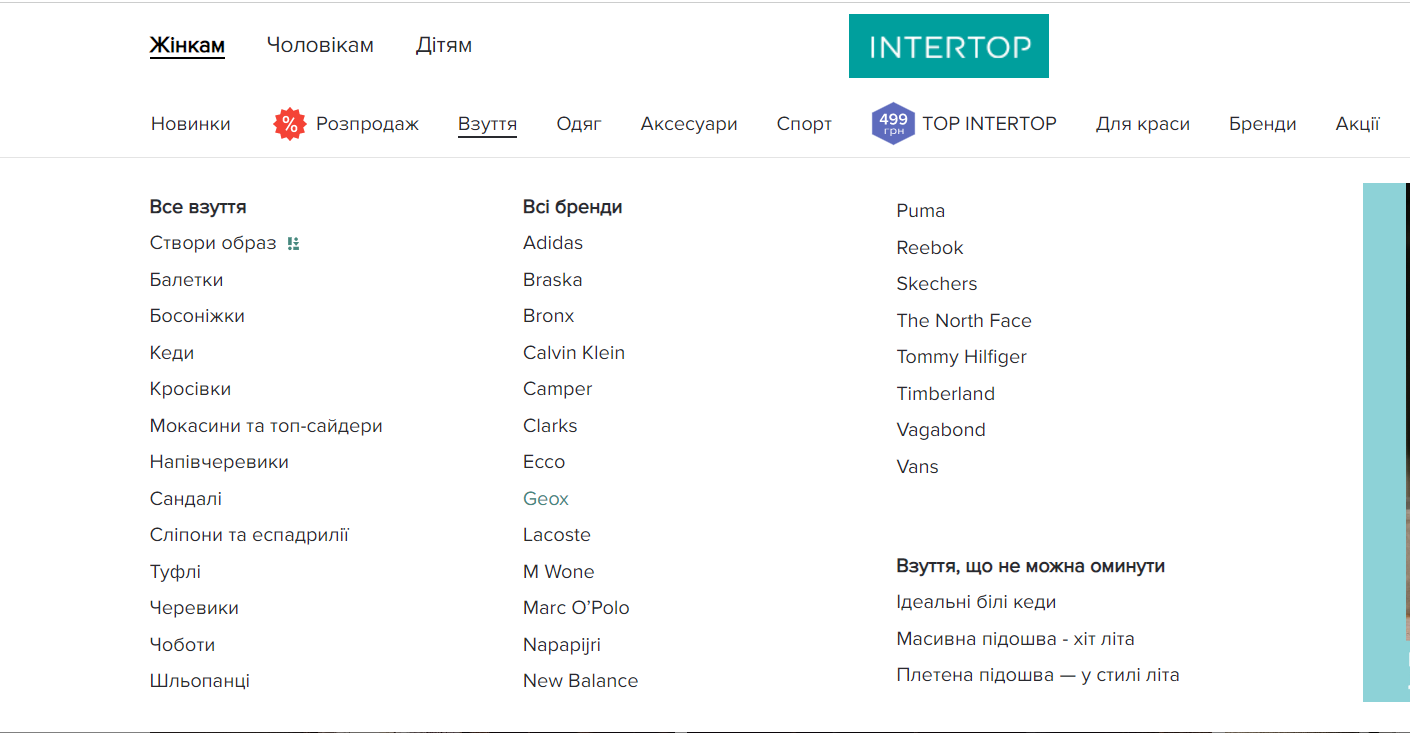Click the teal promo banner on the right
1410x733 pixels.
pos(1386,442)
